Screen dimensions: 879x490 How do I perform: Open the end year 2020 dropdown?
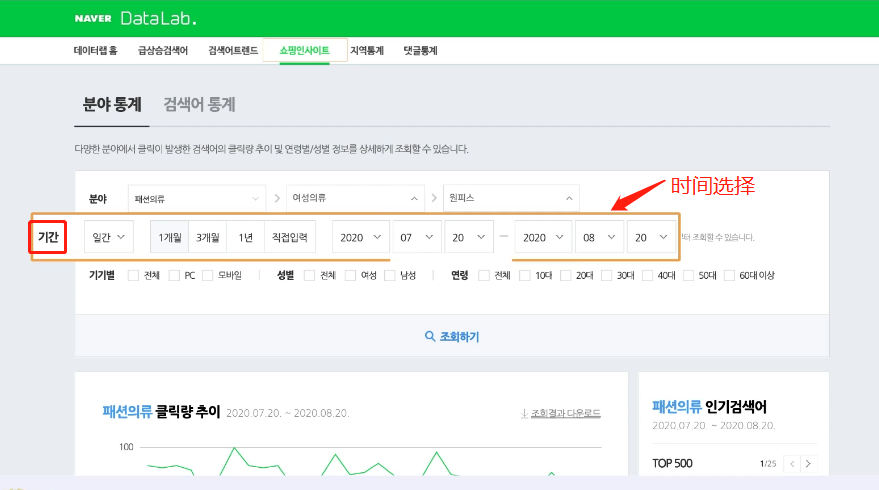[543, 237]
